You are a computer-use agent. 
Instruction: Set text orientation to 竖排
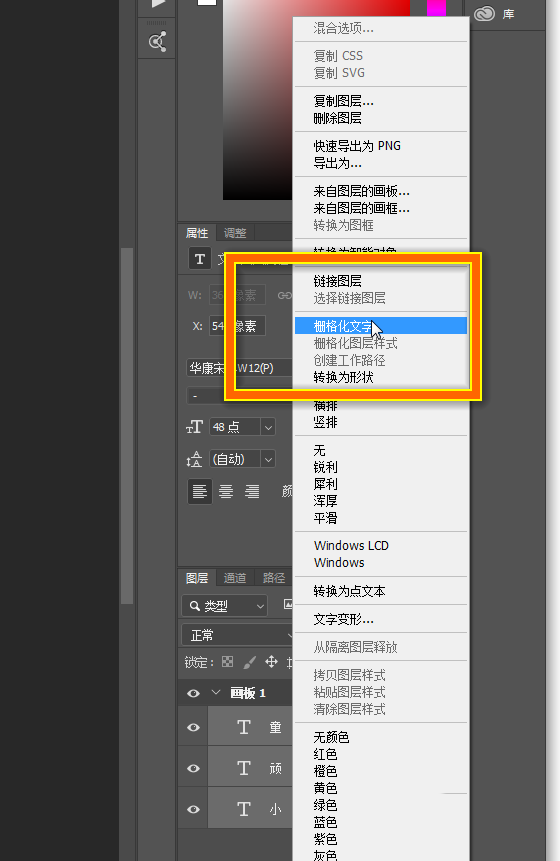tap(381, 422)
